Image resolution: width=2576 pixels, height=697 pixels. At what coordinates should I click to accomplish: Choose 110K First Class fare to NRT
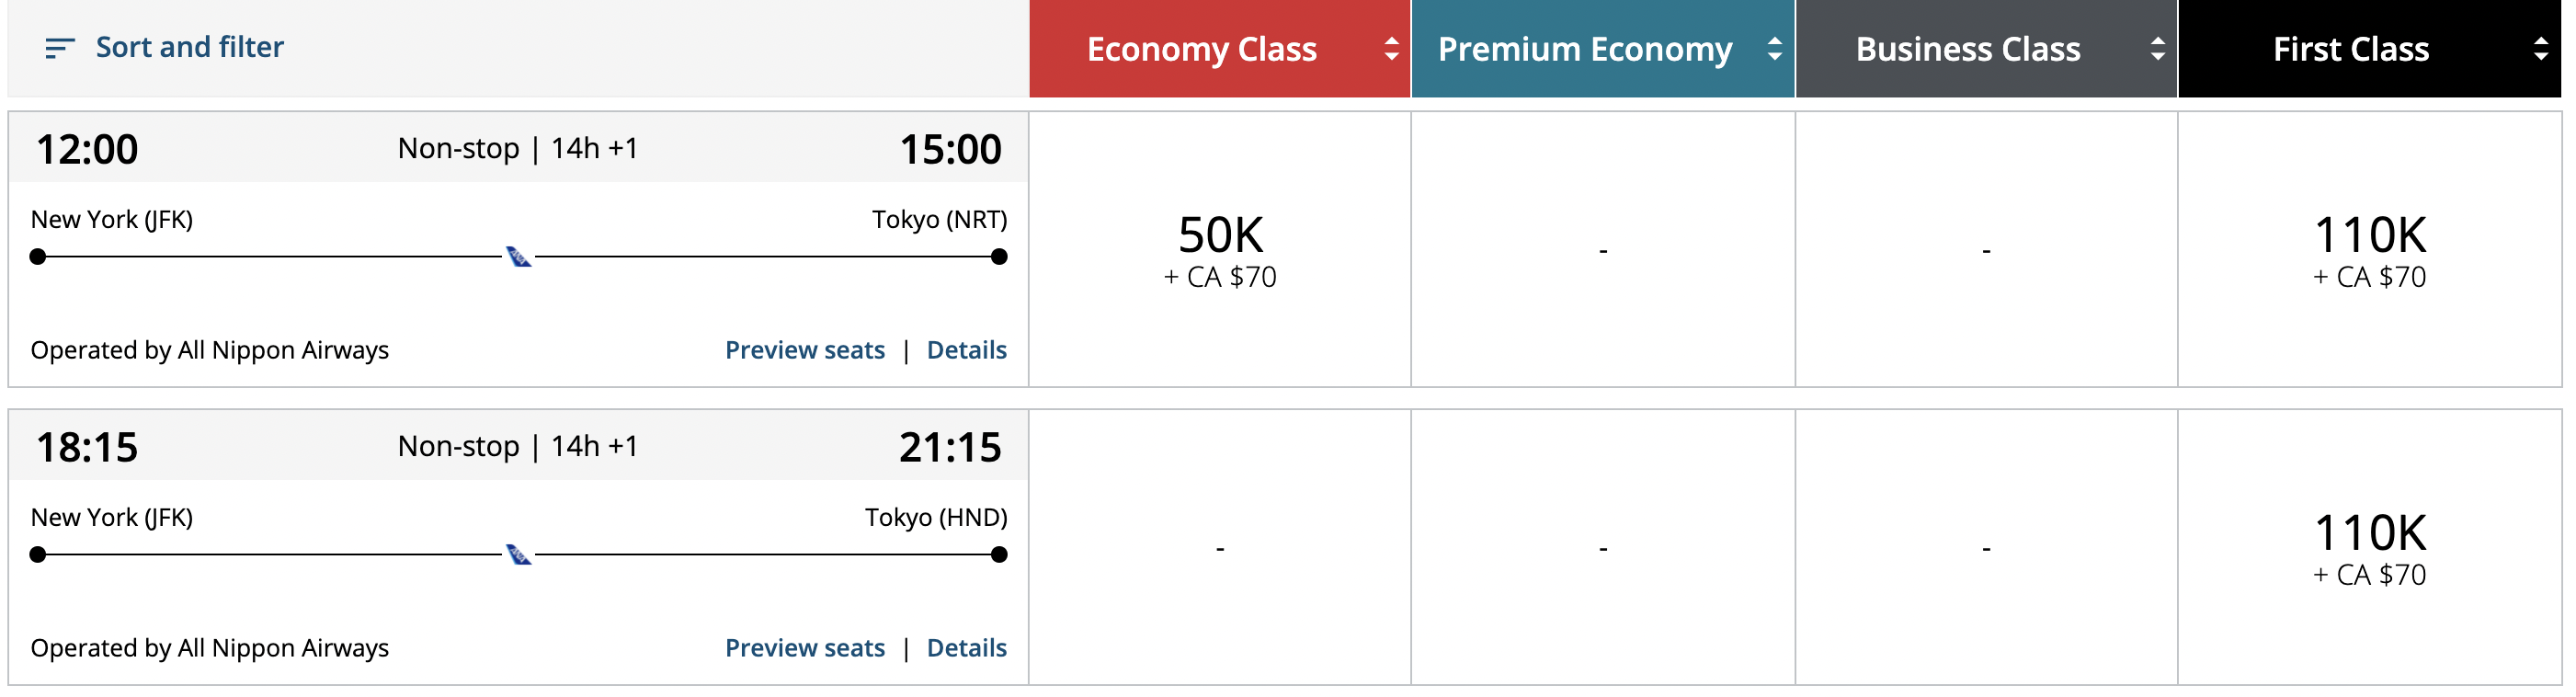(x=2369, y=249)
